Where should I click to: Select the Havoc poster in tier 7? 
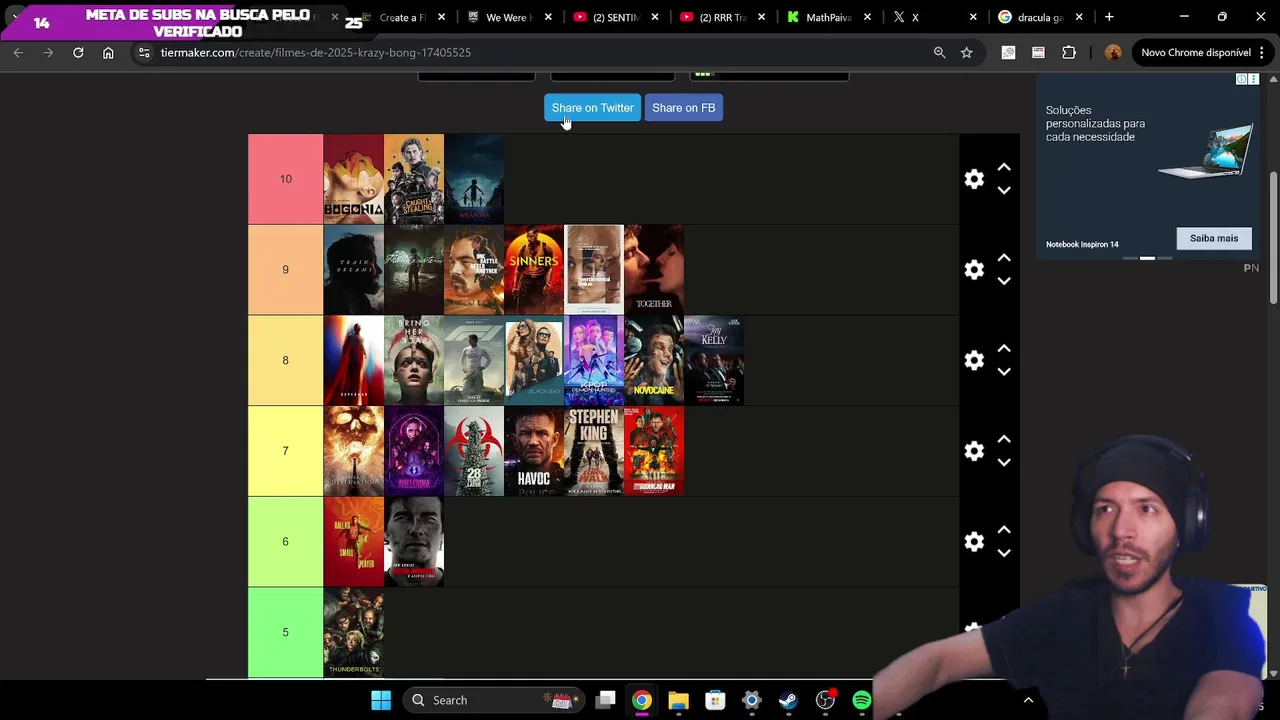tap(534, 451)
